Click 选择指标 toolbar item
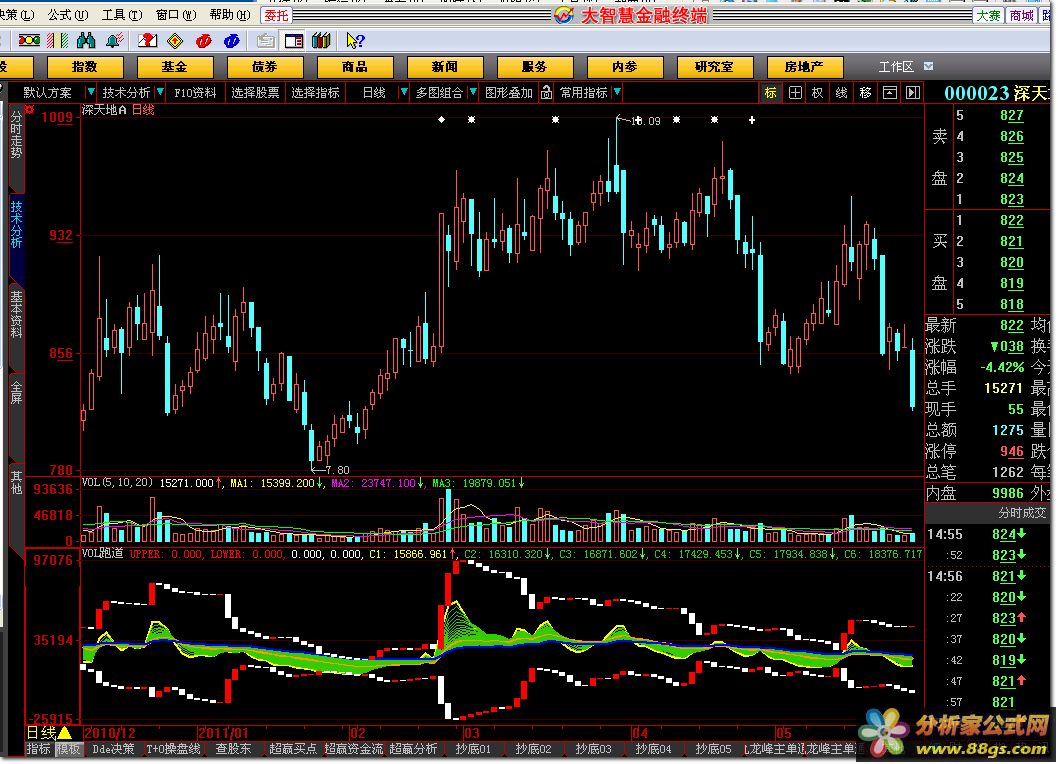This screenshot has width=1058, height=764. pos(315,92)
